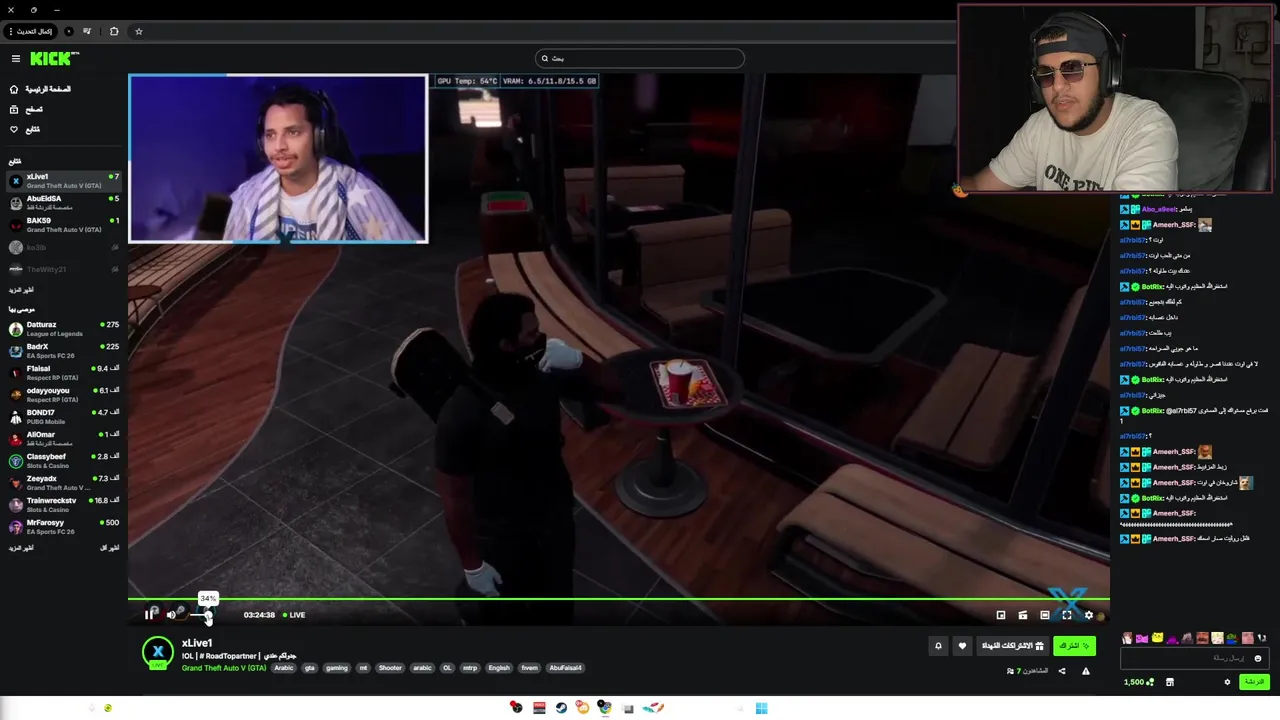
Task: Mute the stream volume speaker icon
Action: coord(171,615)
